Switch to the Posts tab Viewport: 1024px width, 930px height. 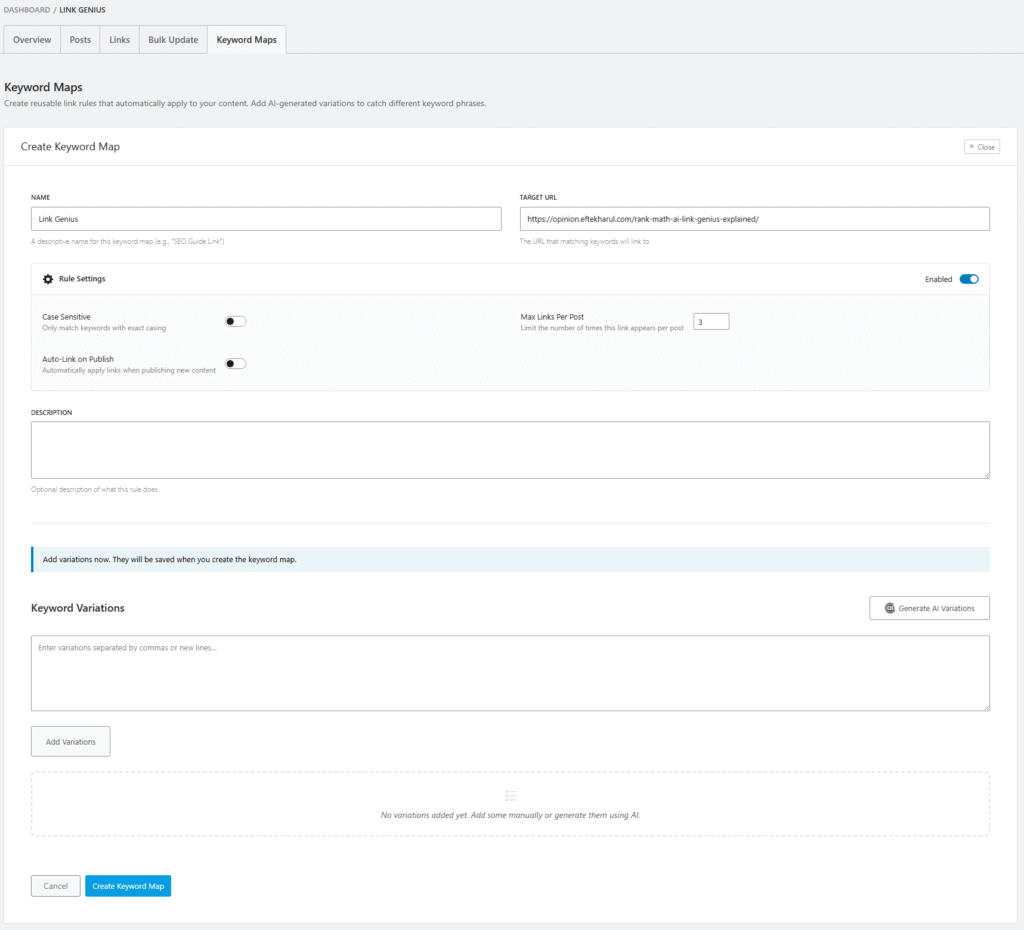pyautogui.click(x=80, y=40)
